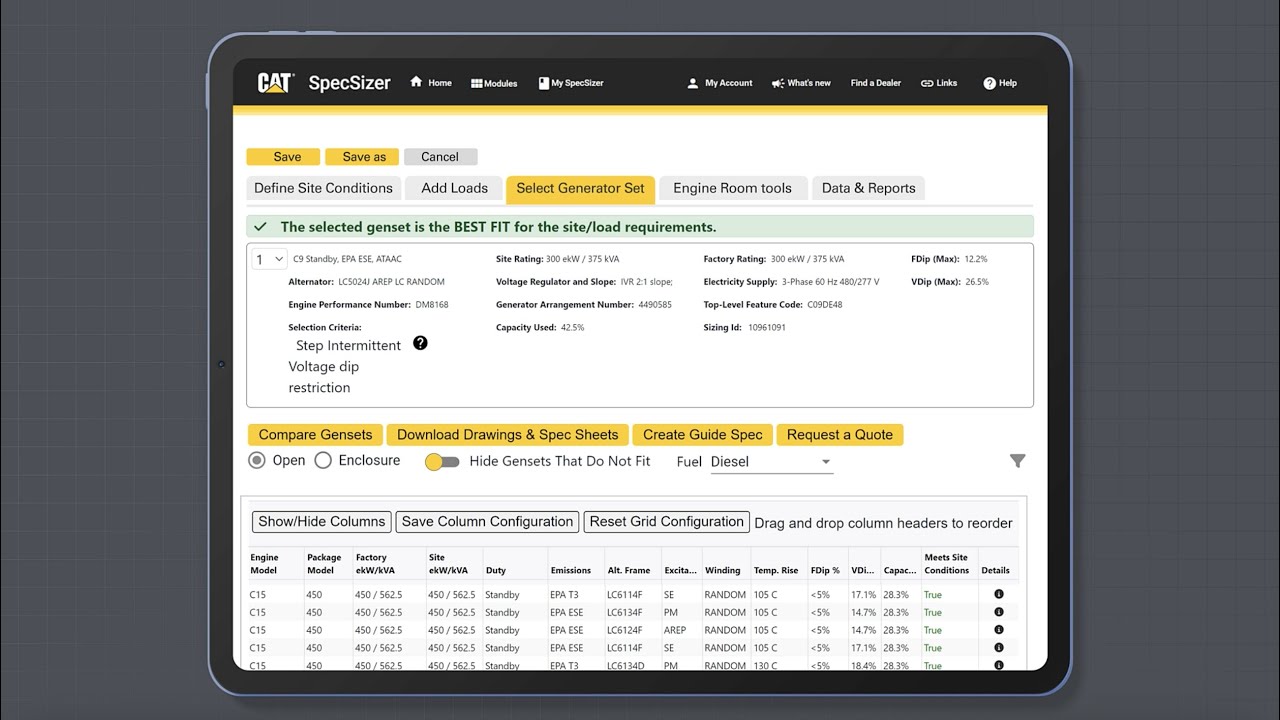
Task: Select the Select Generator Set tab
Action: [x=580, y=188]
